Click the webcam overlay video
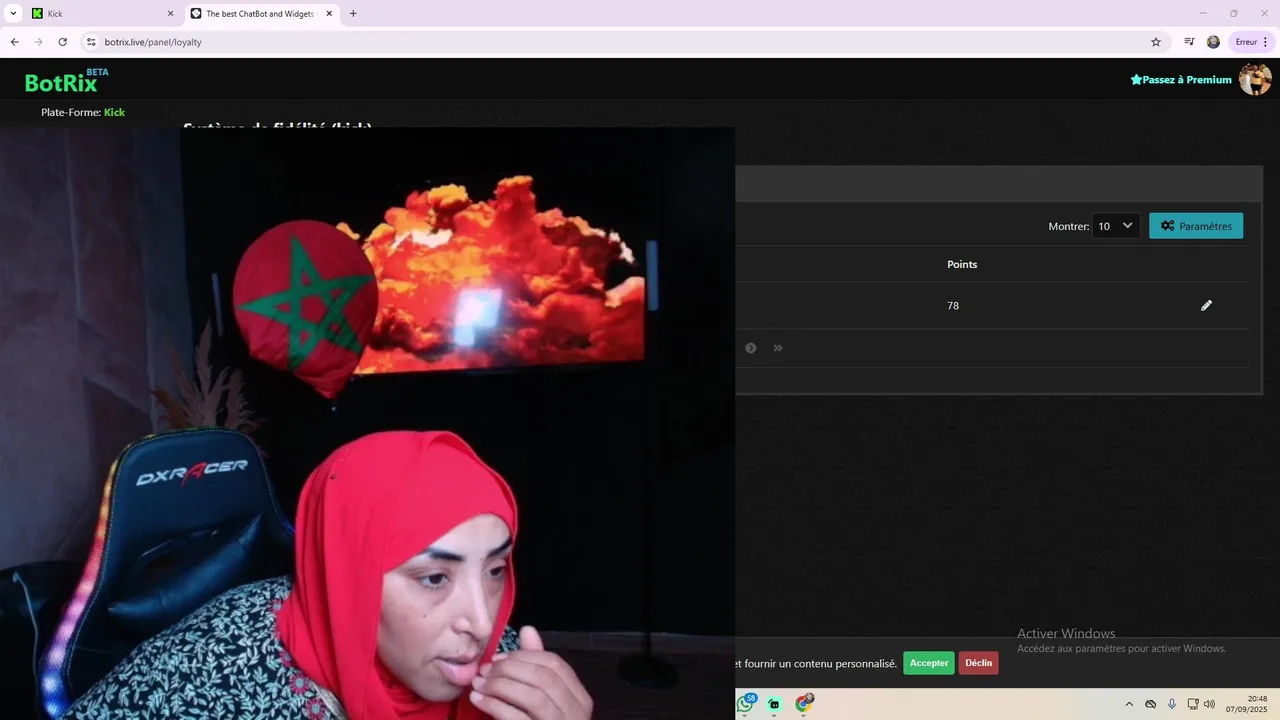Image resolution: width=1280 pixels, height=720 pixels. point(367,423)
